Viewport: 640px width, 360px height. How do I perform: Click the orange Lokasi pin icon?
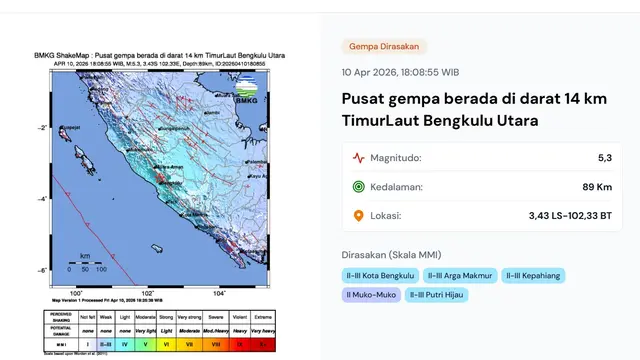pyautogui.click(x=358, y=216)
